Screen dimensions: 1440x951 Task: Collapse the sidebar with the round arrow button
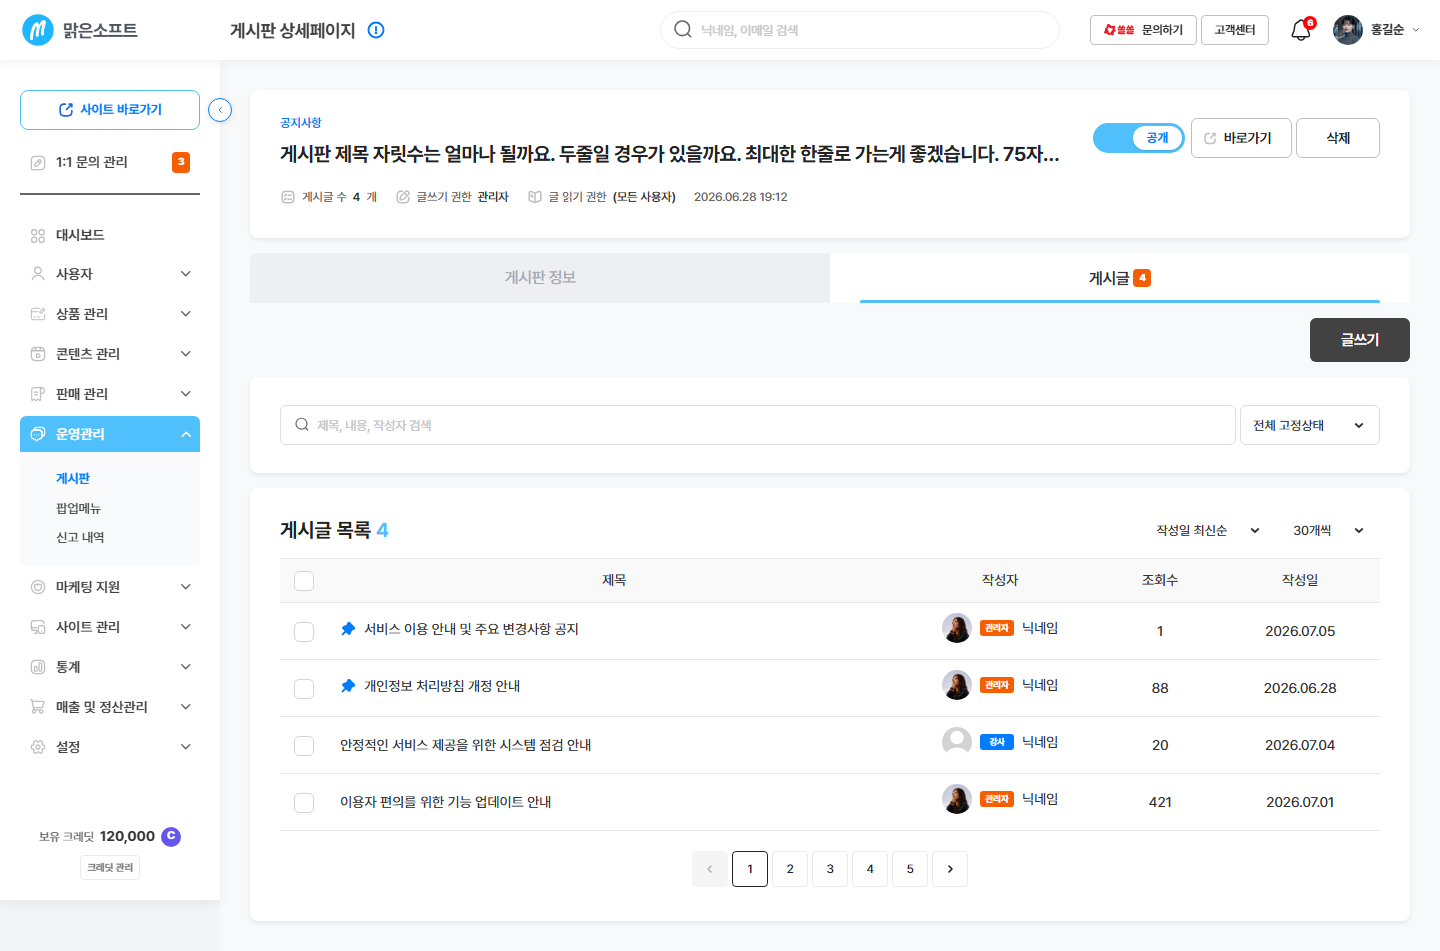[220, 110]
